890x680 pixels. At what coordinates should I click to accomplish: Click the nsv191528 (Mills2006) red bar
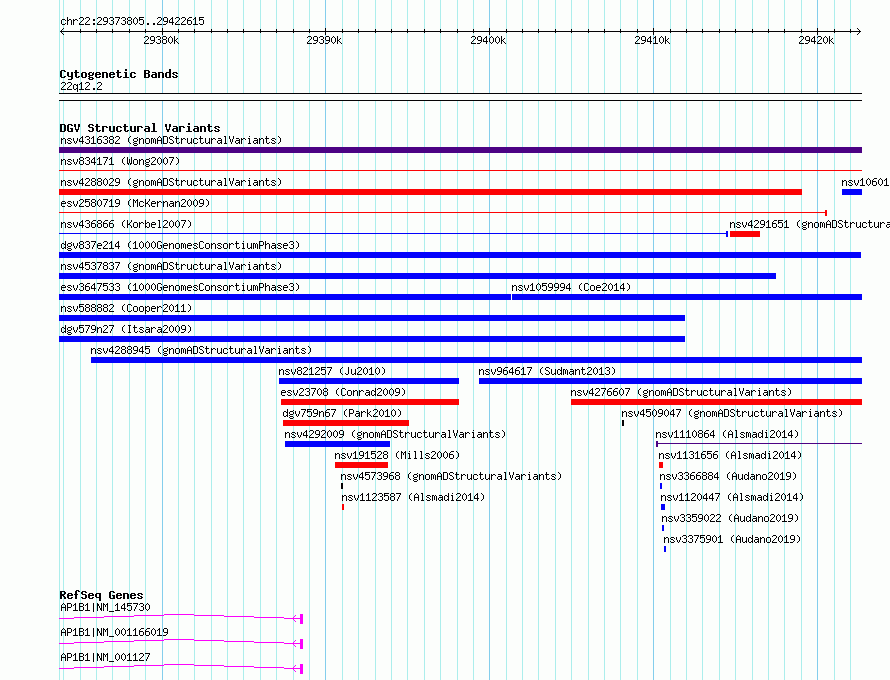362,465
